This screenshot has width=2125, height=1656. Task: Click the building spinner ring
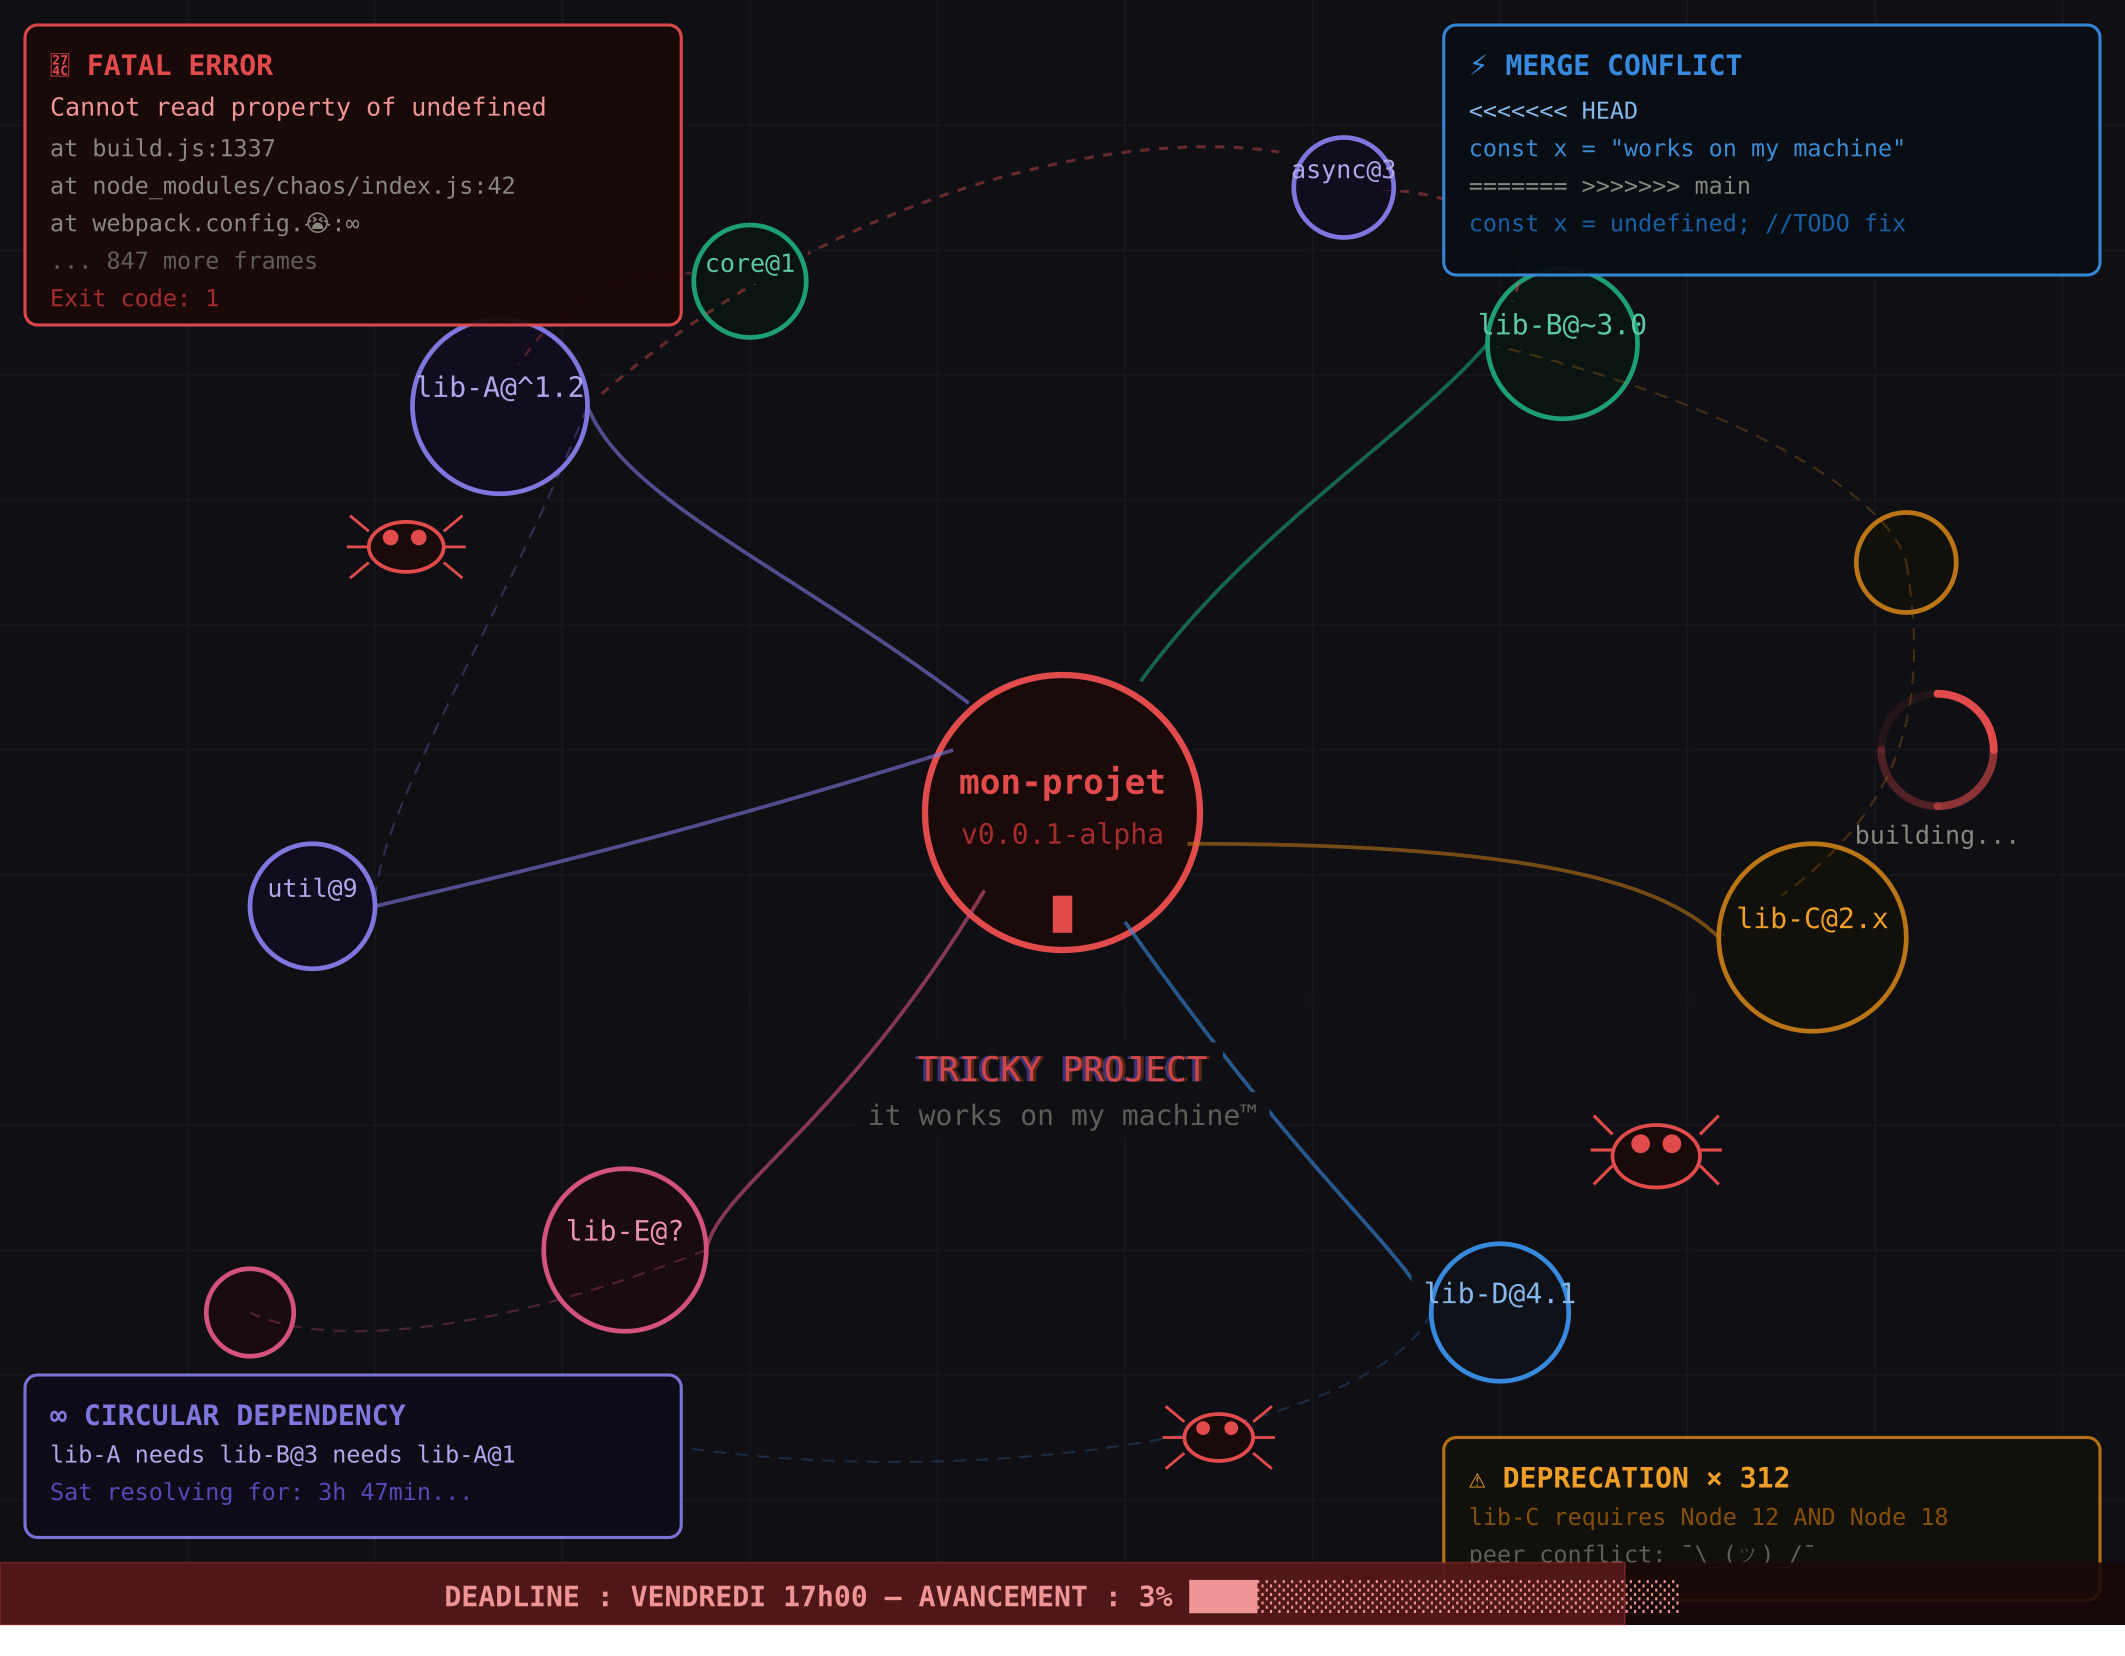[1937, 749]
